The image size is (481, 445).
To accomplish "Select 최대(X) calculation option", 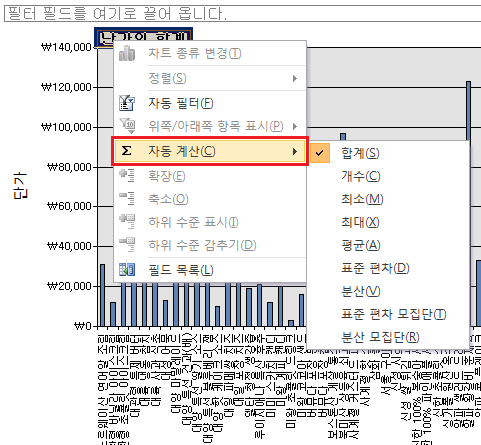I will pos(388,222).
